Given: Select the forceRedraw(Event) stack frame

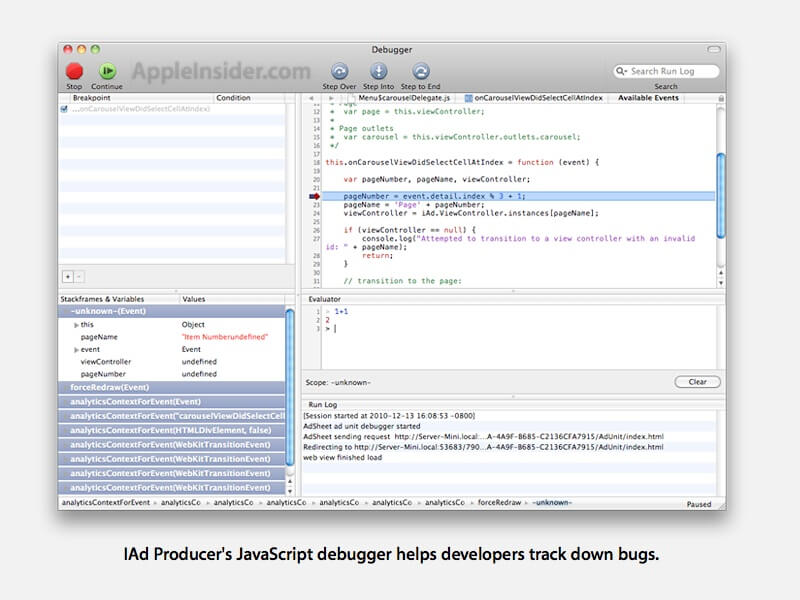Looking at the screenshot, I should (x=172, y=387).
